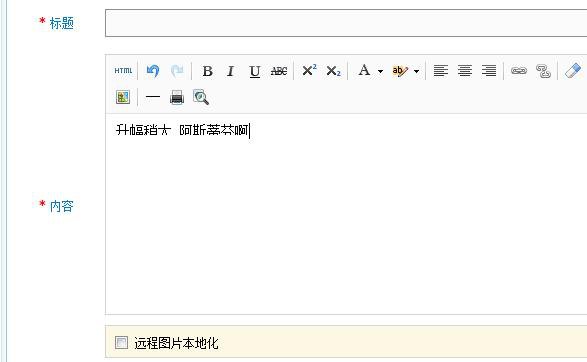The height and width of the screenshot is (362, 587).
Task: Switch to HTML source mode
Action: coord(123,70)
